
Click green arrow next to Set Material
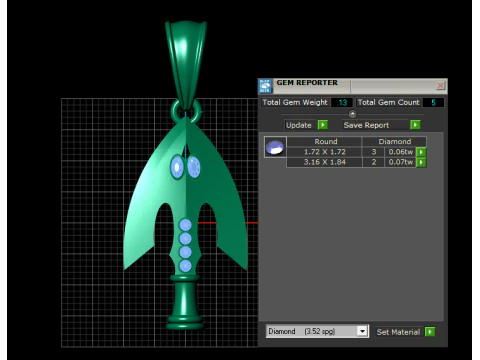(430, 332)
